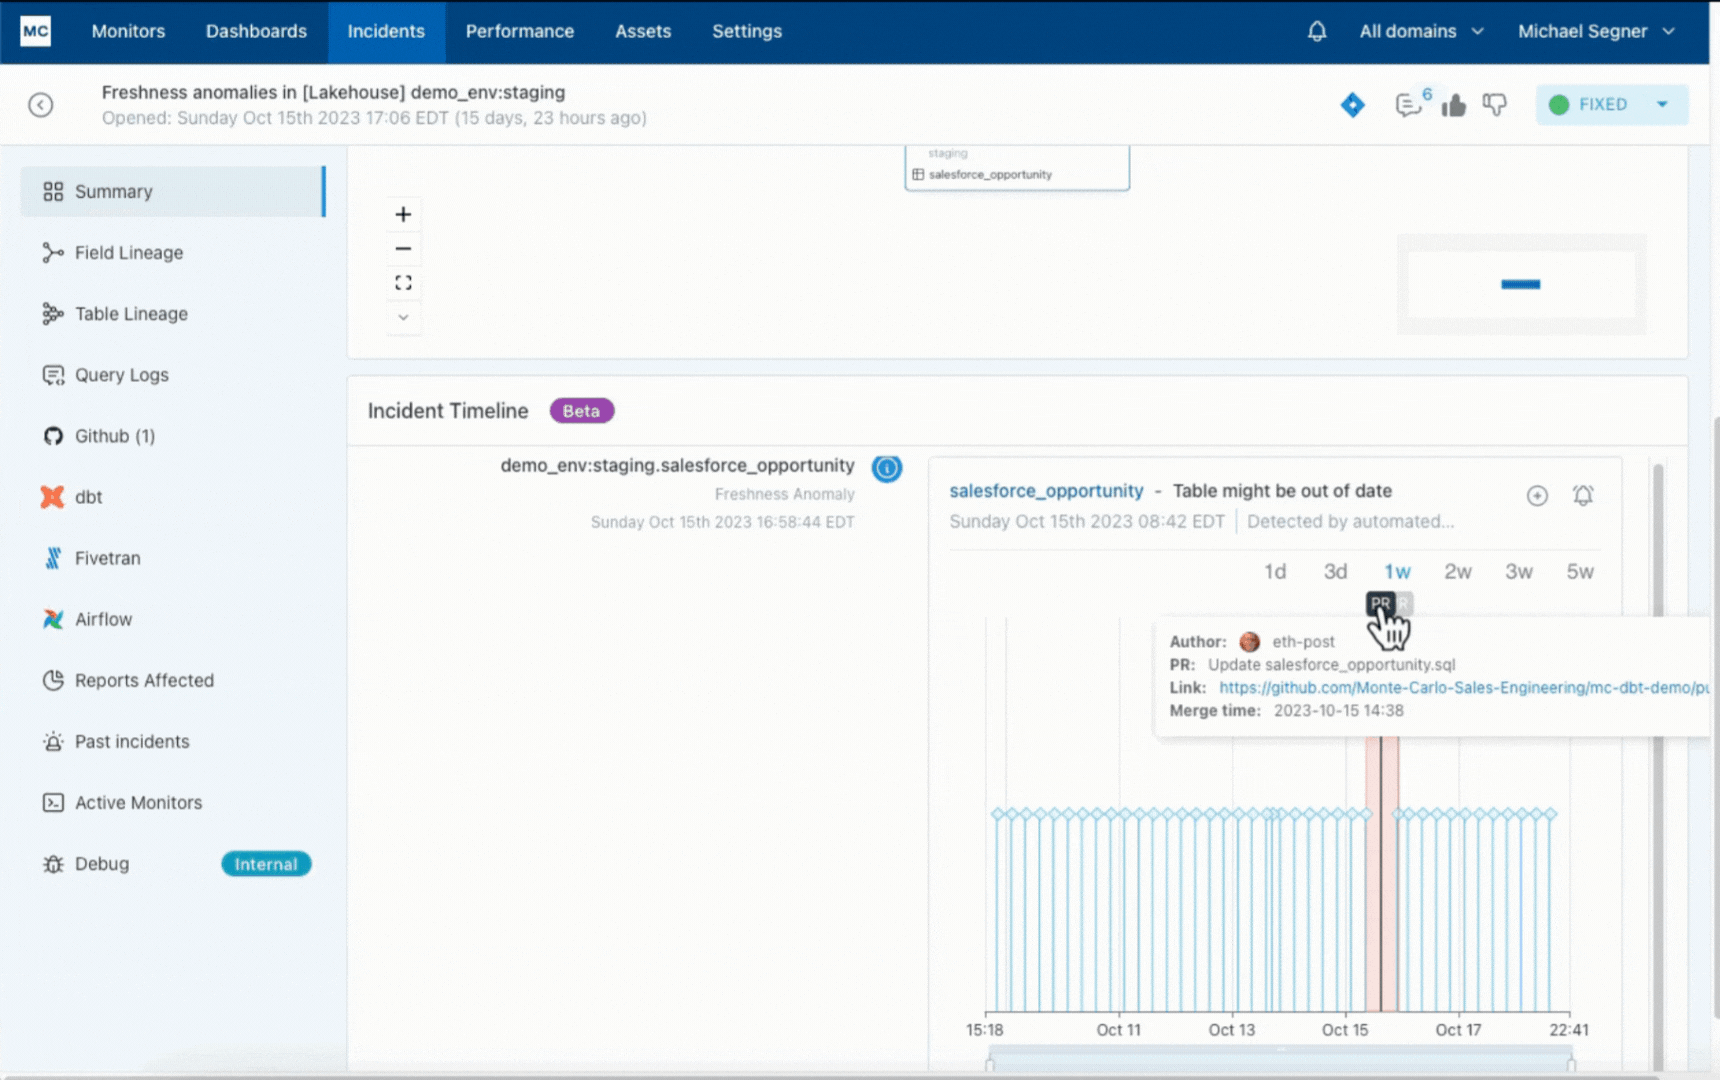Click the PR marker badge on chart
1720x1080 pixels.
coord(1380,603)
